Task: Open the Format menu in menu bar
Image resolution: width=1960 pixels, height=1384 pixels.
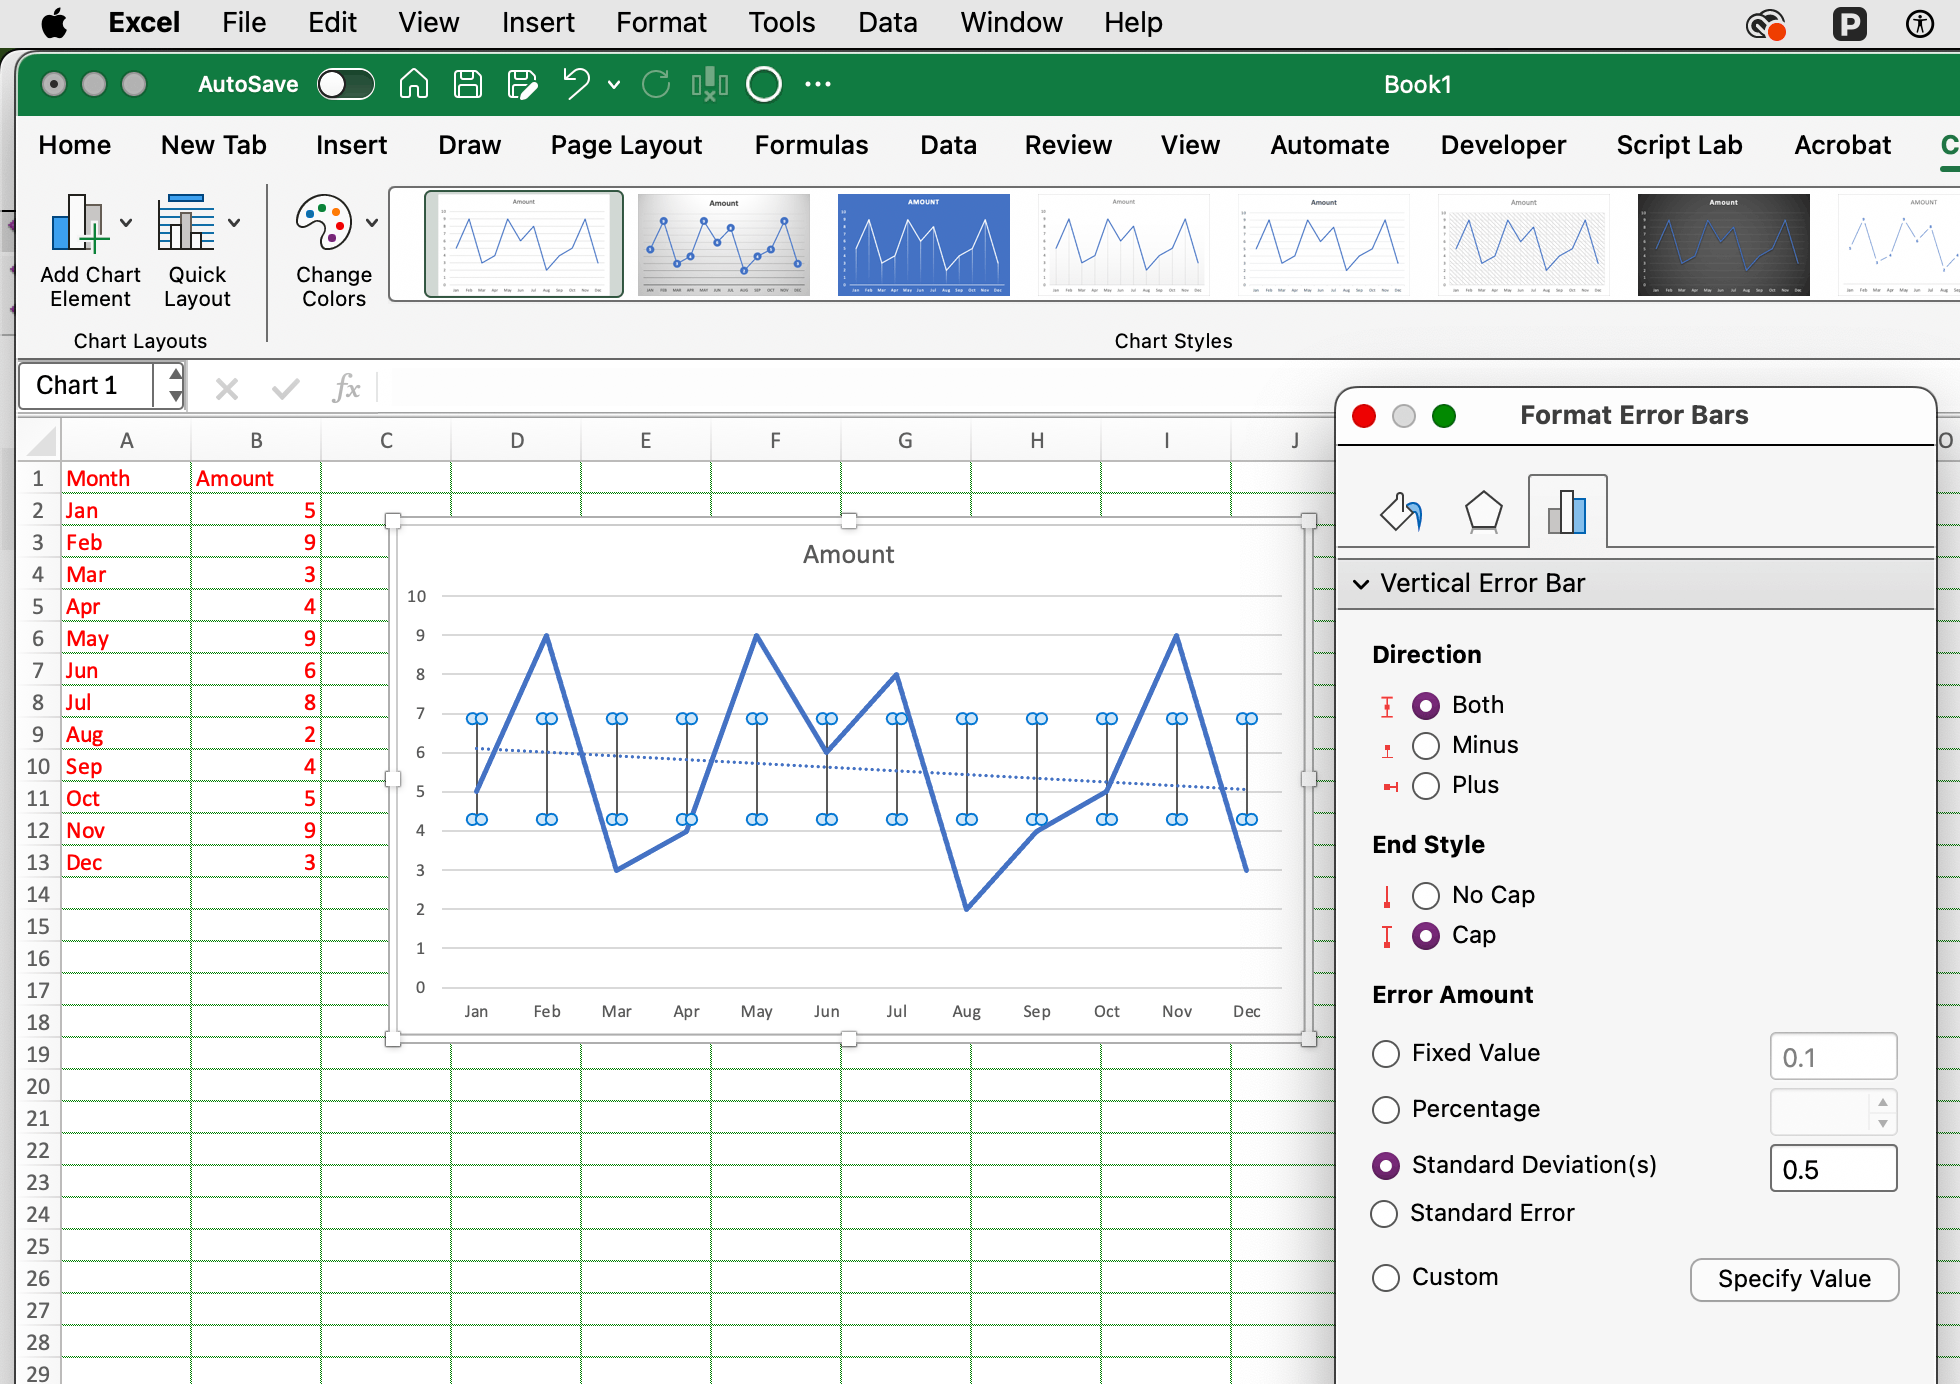Action: 660,22
